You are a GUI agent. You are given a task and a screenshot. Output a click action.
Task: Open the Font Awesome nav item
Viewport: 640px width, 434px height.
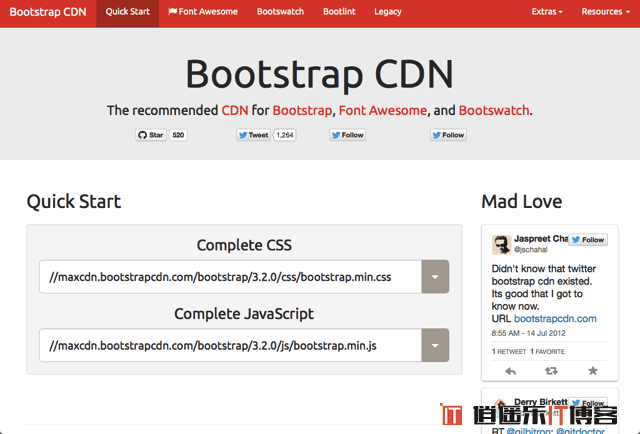(x=203, y=12)
